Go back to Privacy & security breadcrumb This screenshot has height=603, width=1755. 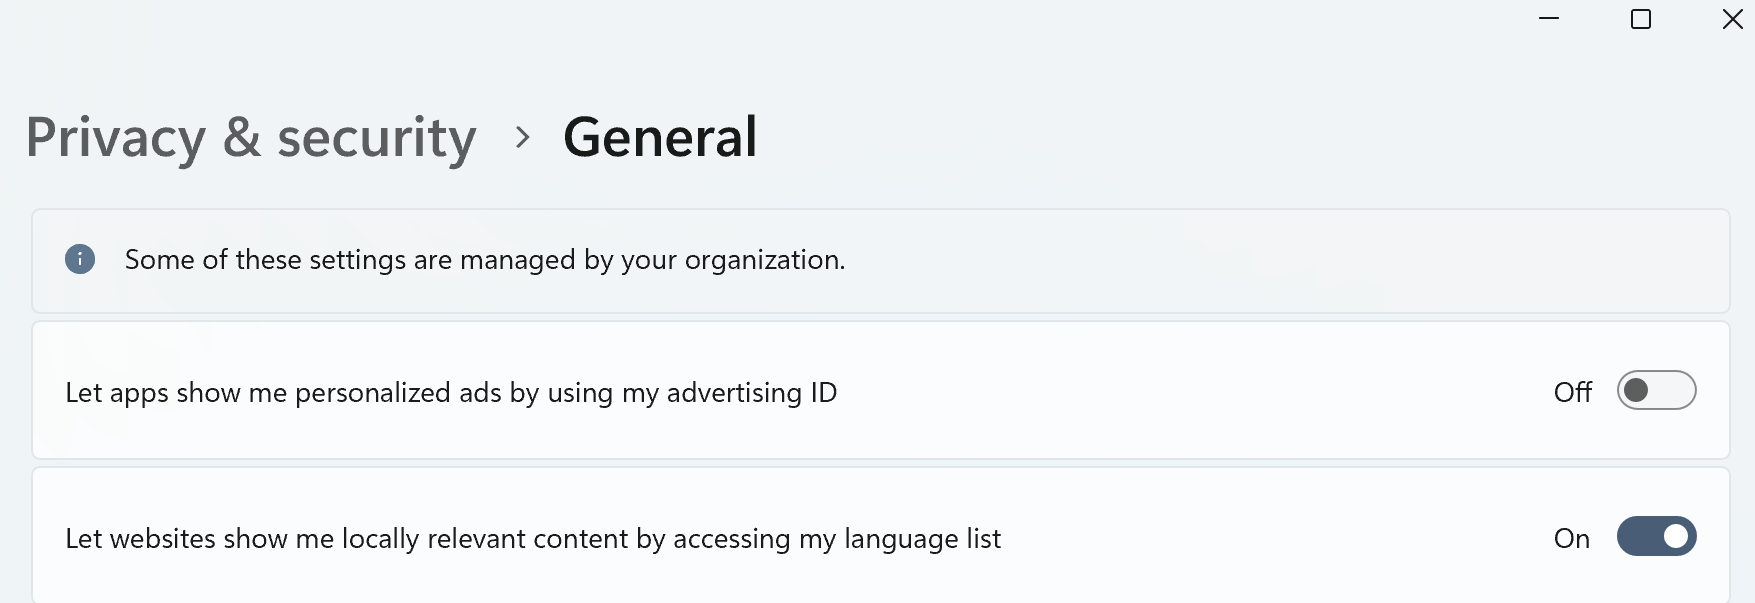tap(251, 137)
